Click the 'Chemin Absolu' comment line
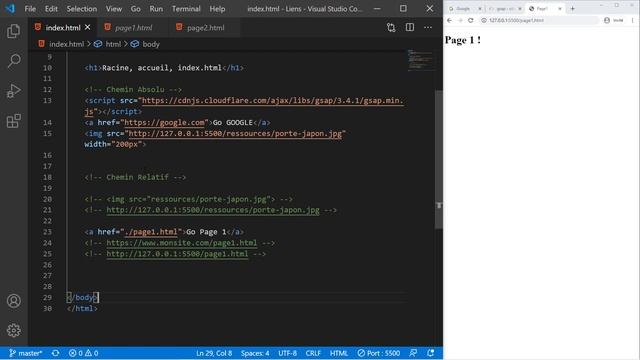640x360 pixels. click(x=133, y=89)
